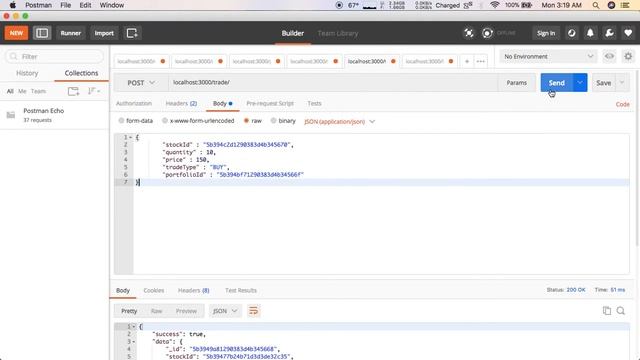Click the main vertical scrollbar
Image resolution: width=640 pixels, height=360 pixels.
(x=638, y=159)
